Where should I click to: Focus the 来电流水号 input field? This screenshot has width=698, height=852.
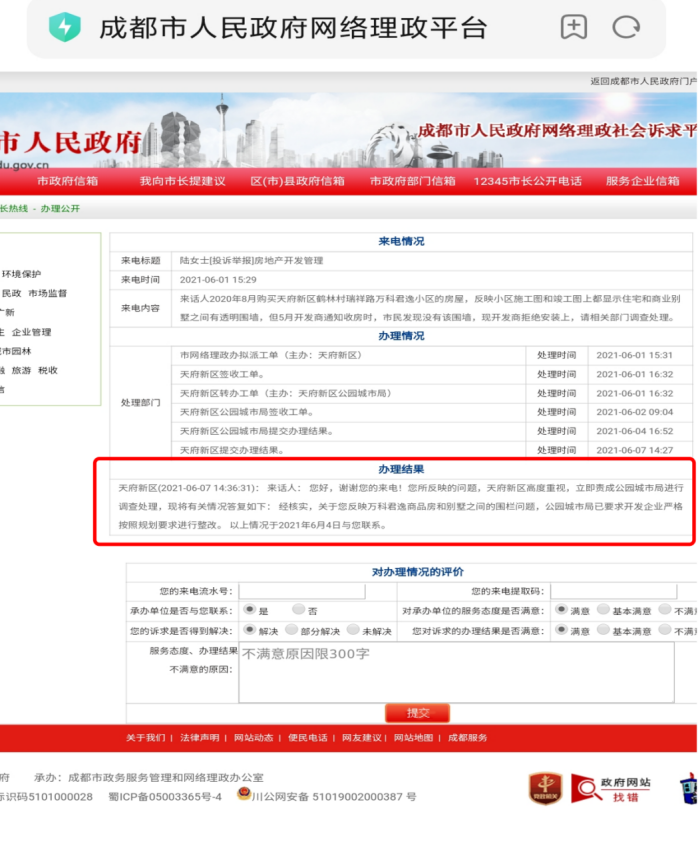[288, 591]
